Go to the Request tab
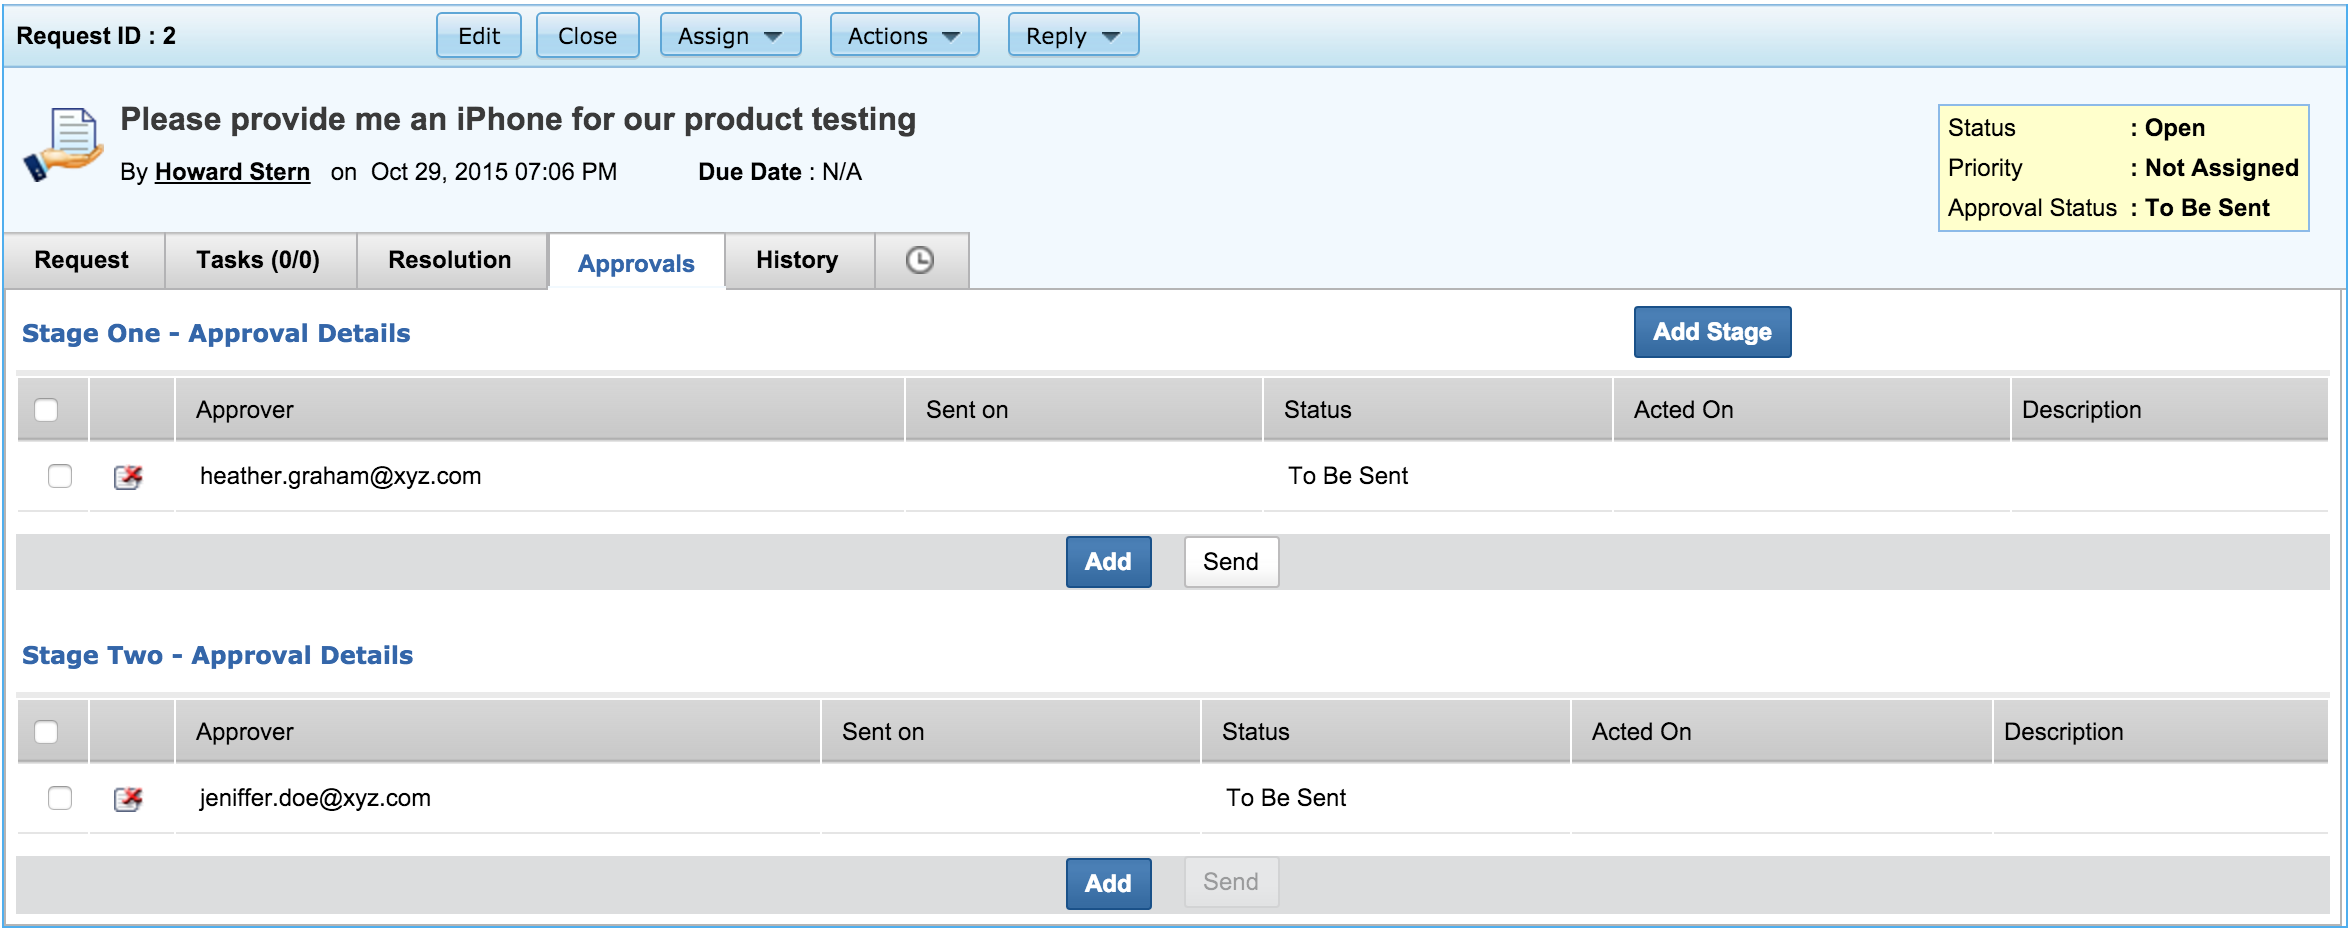Image resolution: width=2348 pixels, height=934 pixels. pyautogui.click(x=82, y=261)
